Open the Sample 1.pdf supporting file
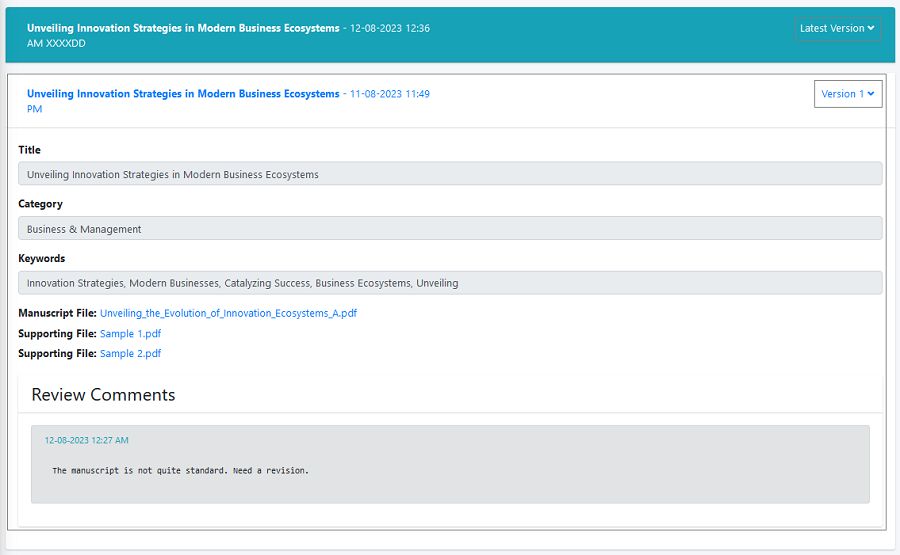The height and width of the screenshot is (555, 900). coord(130,334)
